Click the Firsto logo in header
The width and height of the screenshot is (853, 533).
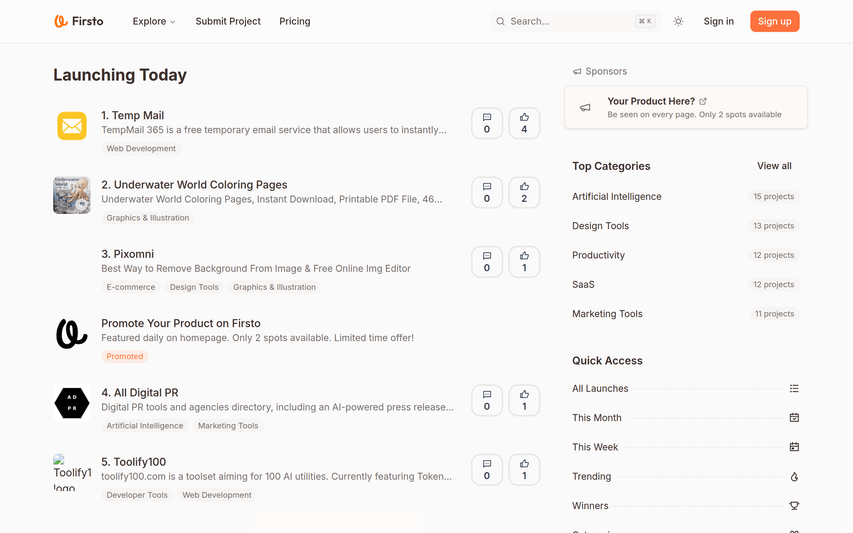(78, 21)
